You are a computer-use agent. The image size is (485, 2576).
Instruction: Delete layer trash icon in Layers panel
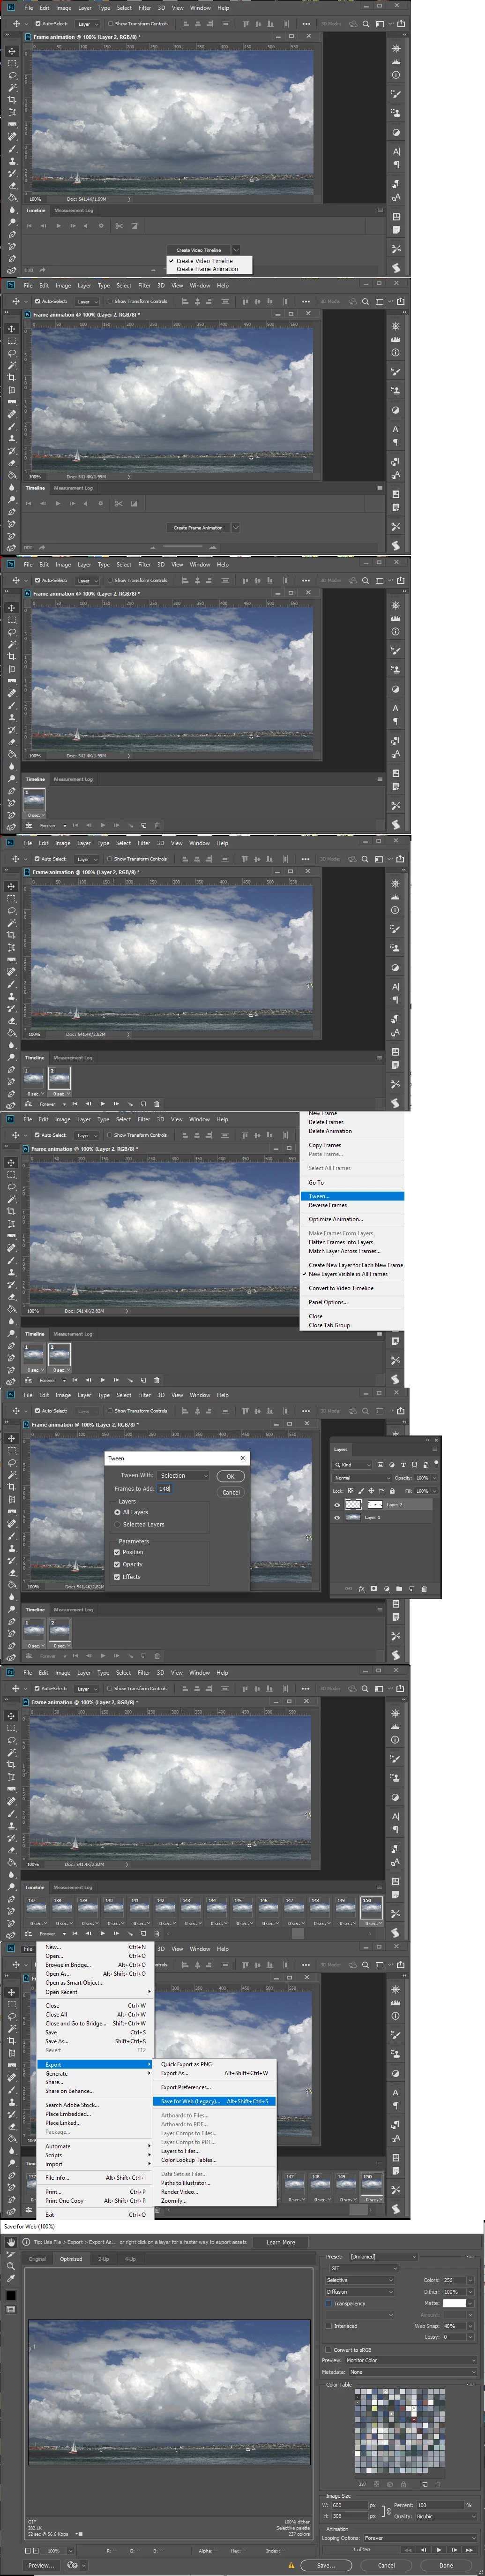(x=424, y=1589)
